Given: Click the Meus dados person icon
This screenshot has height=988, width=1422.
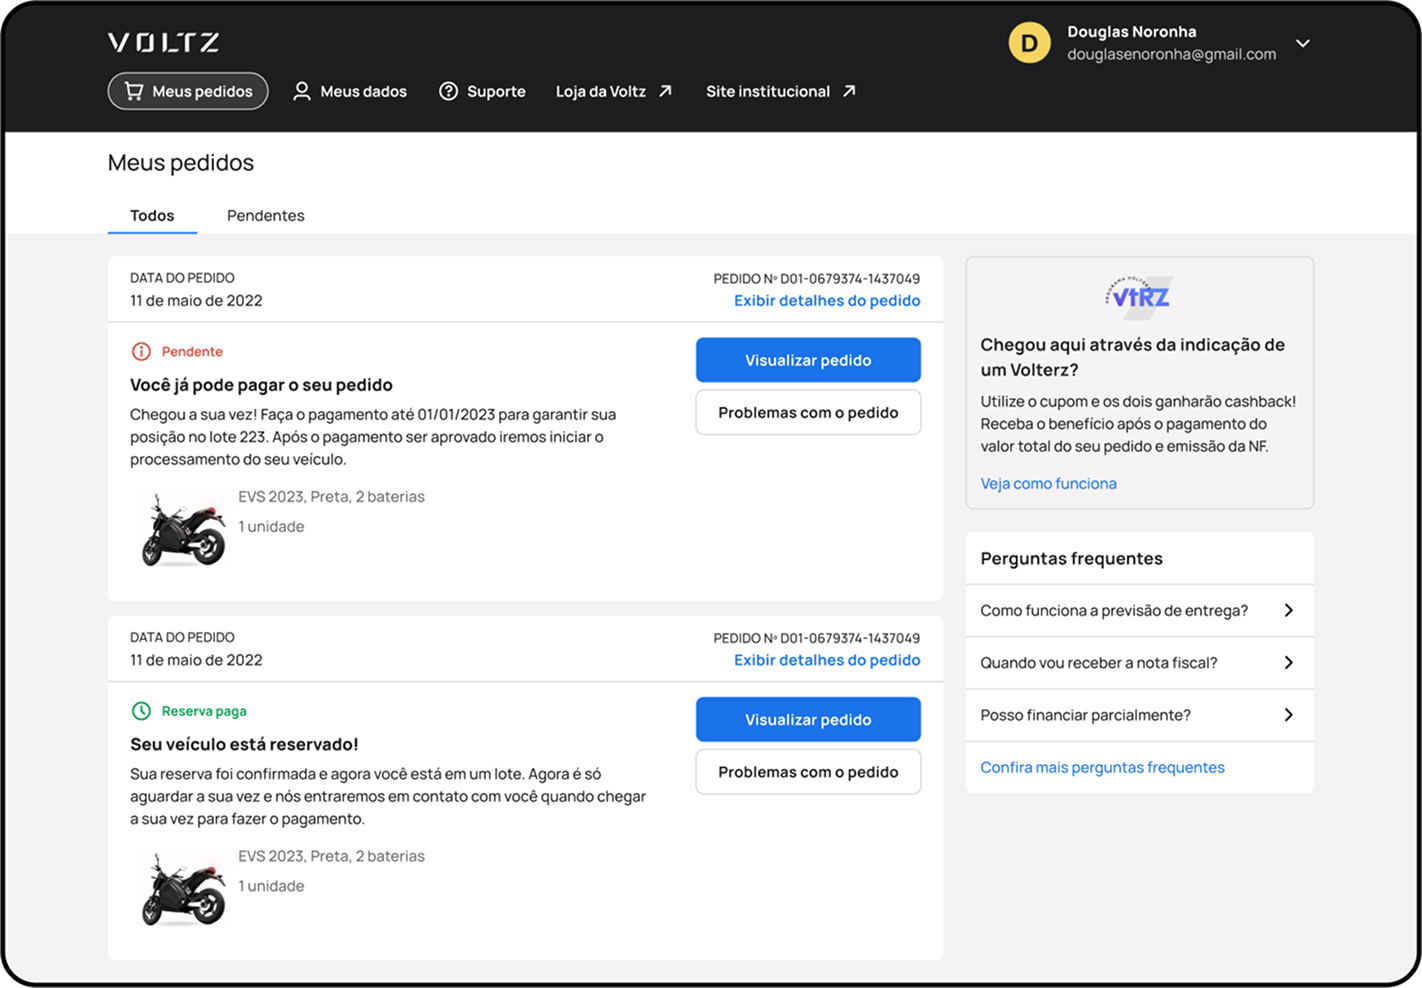Looking at the screenshot, I should pyautogui.click(x=301, y=91).
